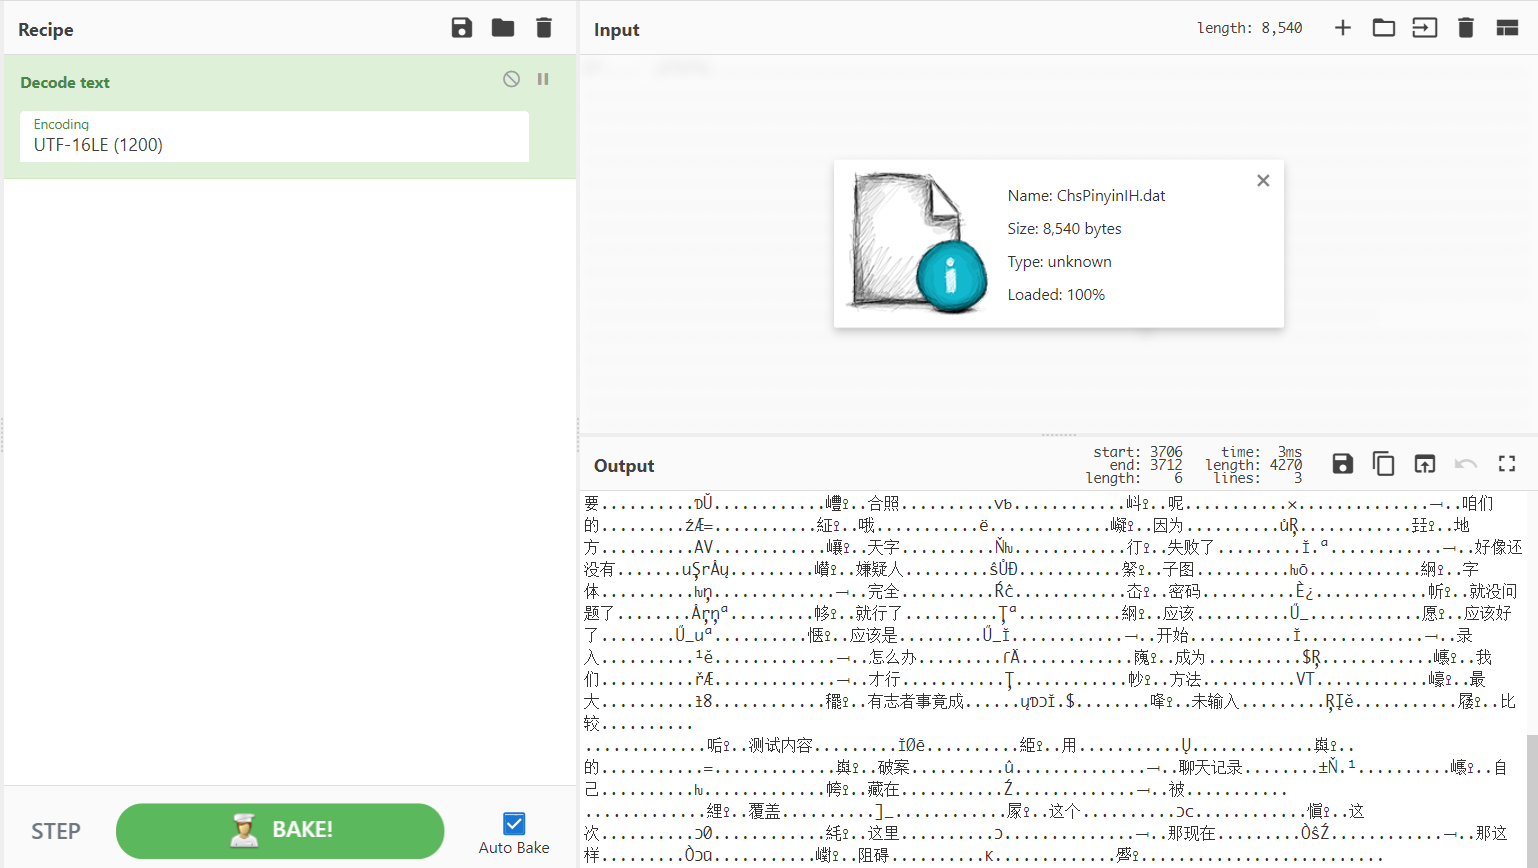Close the ChsPinyinIH.dat file info card
1538x868 pixels.
1263,181
